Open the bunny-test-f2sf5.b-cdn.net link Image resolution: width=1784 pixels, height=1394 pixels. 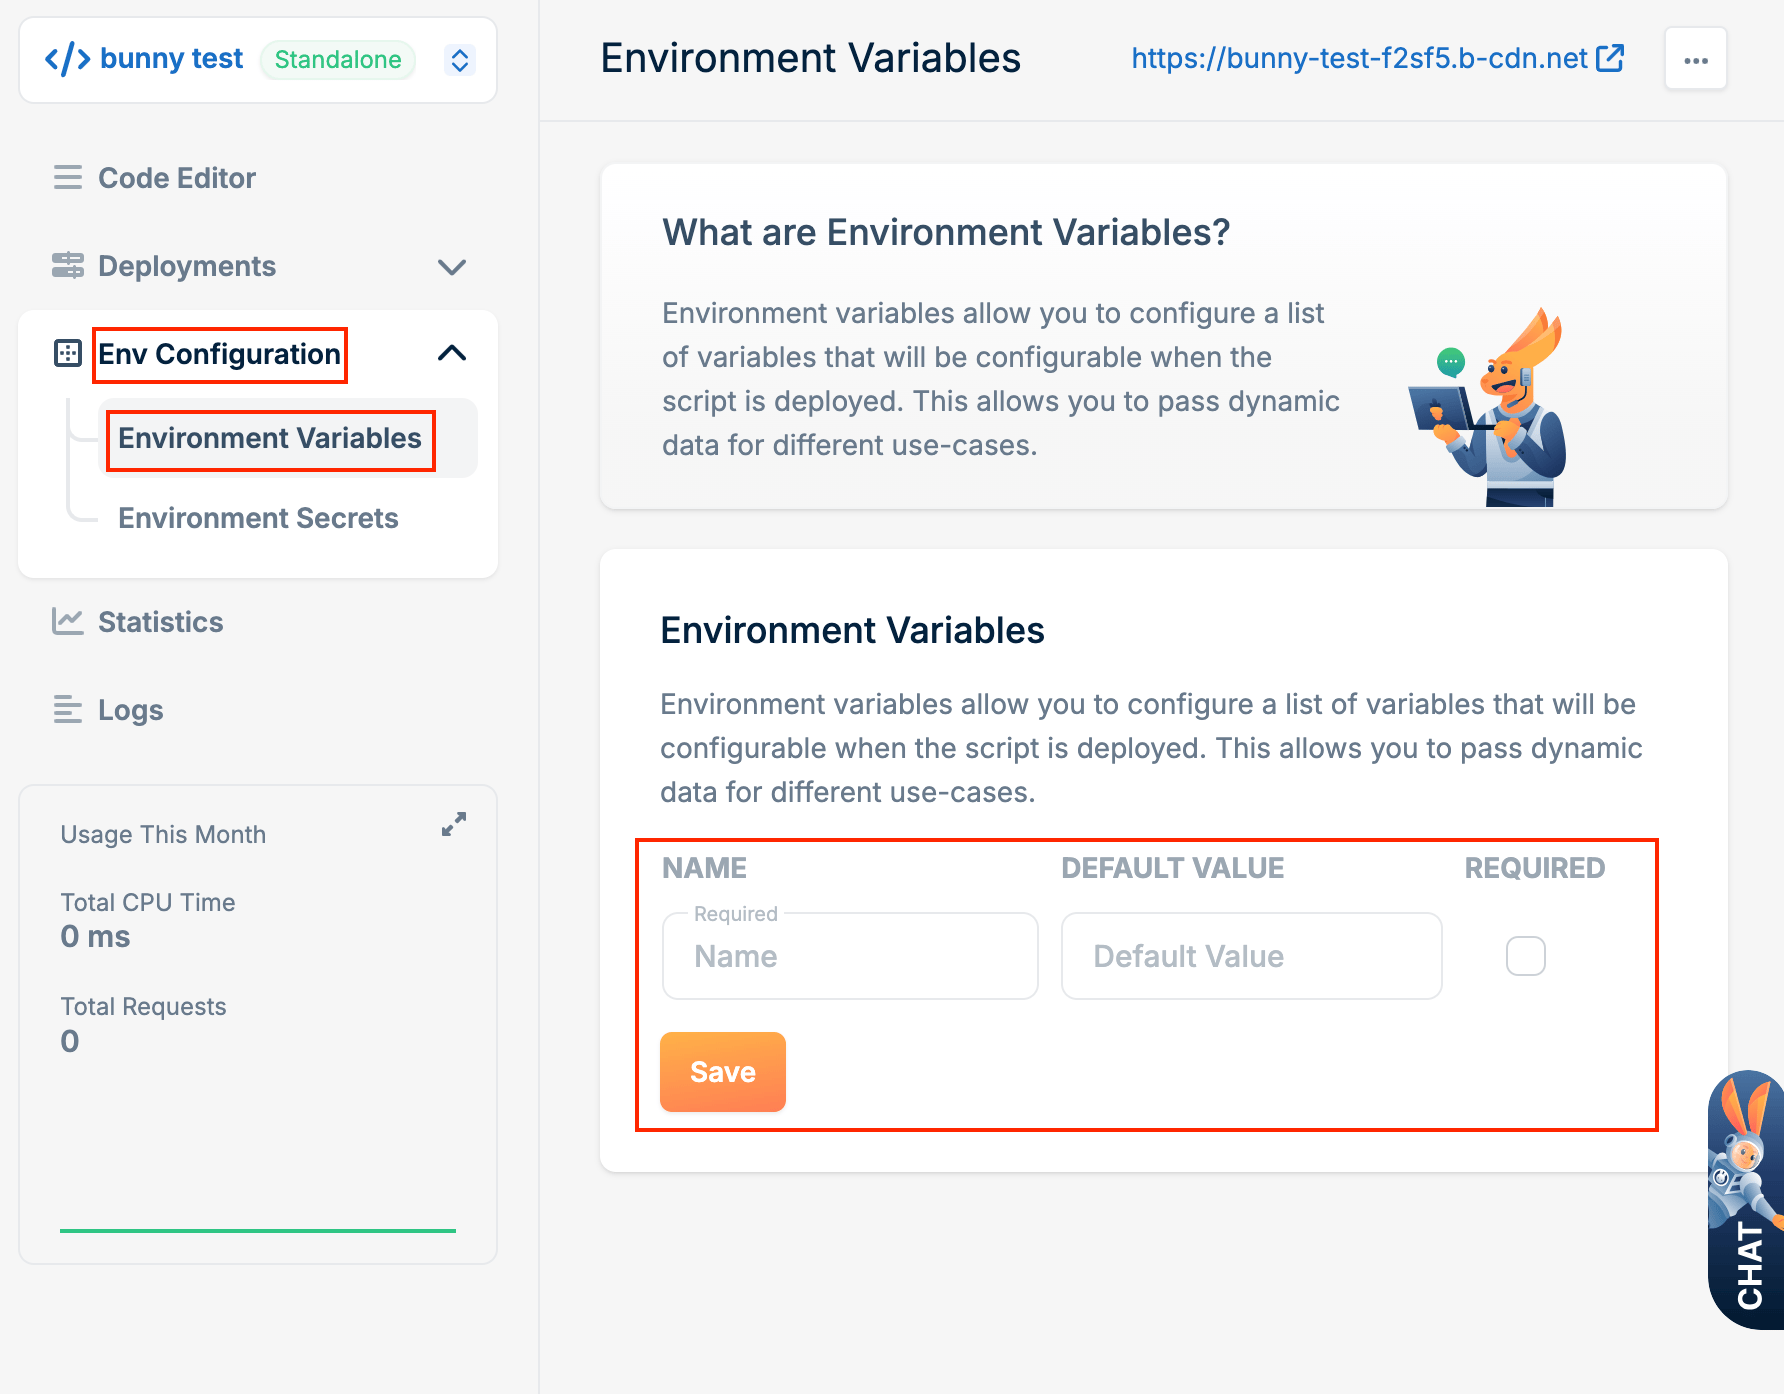(x=1377, y=58)
